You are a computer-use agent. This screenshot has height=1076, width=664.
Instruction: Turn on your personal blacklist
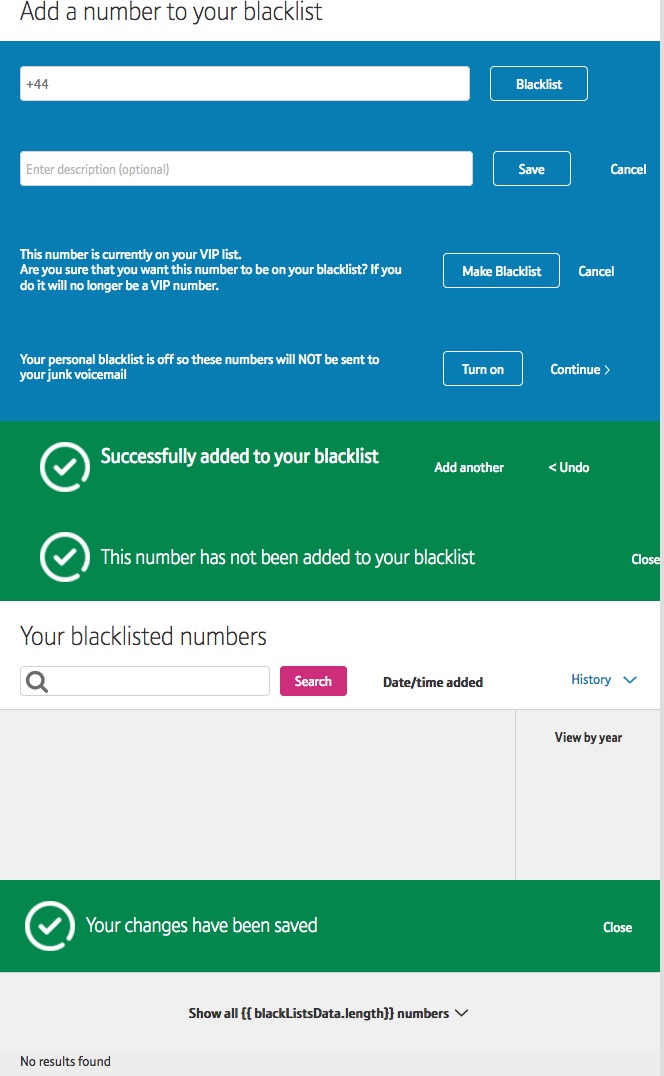tap(482, 368)
